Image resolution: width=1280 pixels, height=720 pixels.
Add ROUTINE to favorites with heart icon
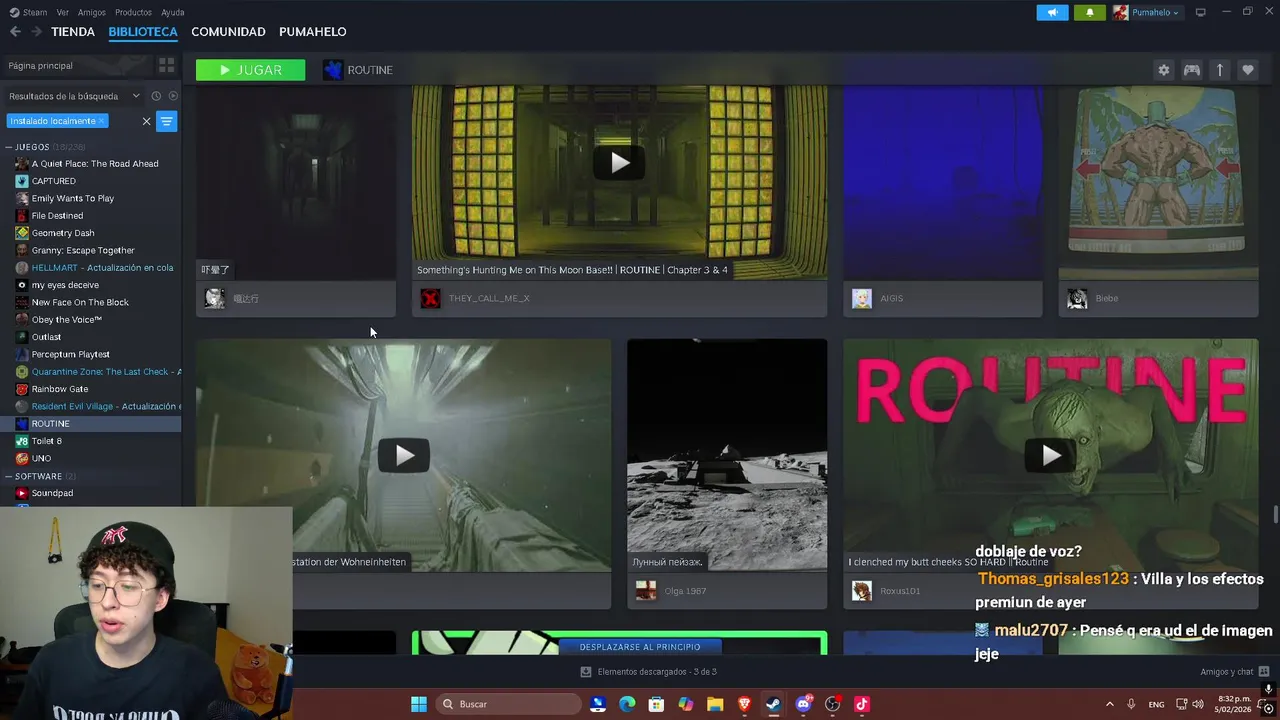(x=1248, y=70)
